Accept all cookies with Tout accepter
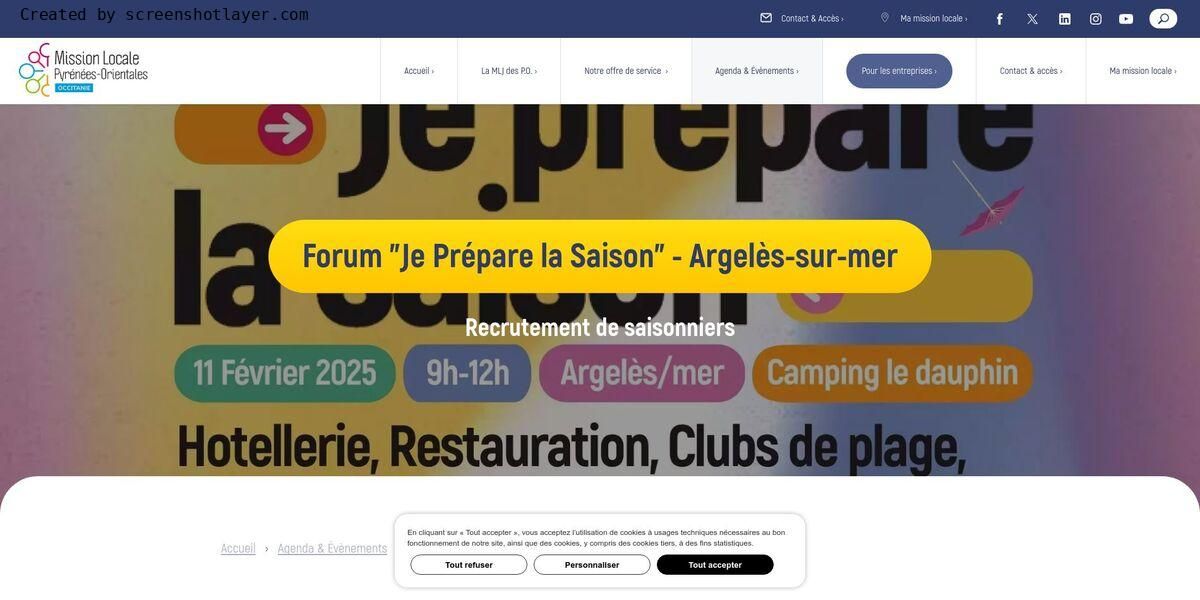This screenshot has width=1200, height=600. click(715, 565)
